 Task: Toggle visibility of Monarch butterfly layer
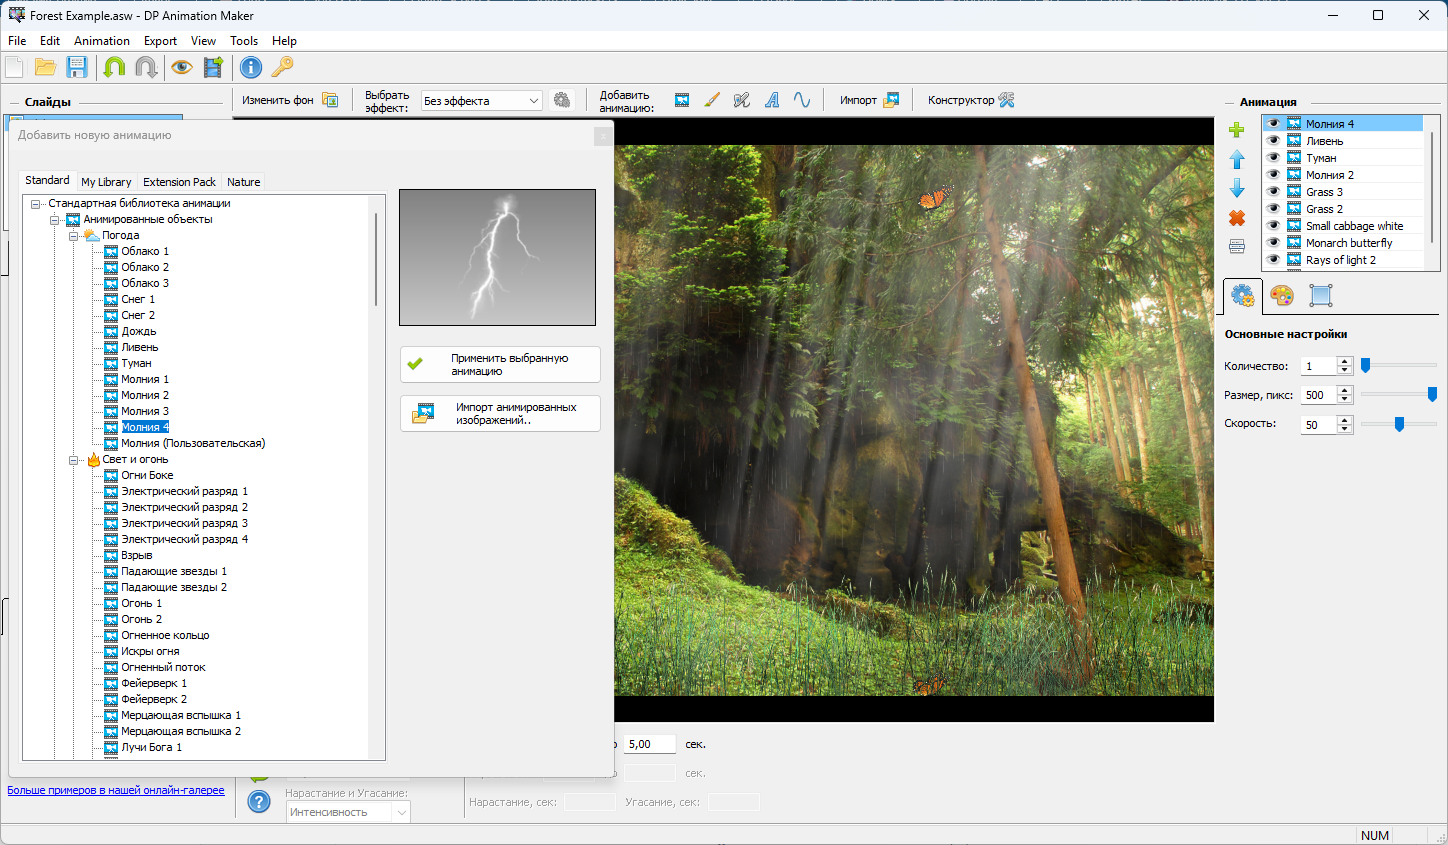click(1274, 243)
